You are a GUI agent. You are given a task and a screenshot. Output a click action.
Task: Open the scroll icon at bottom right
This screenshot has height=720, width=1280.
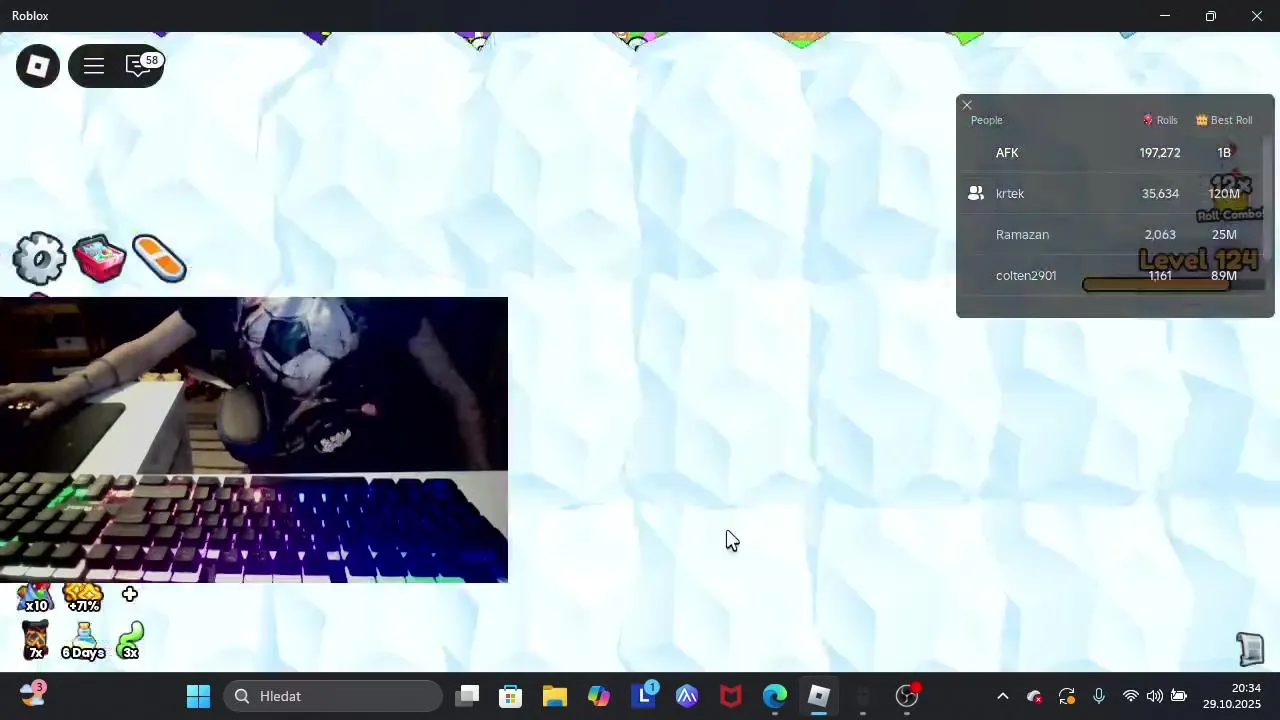tap(1250, 649)
